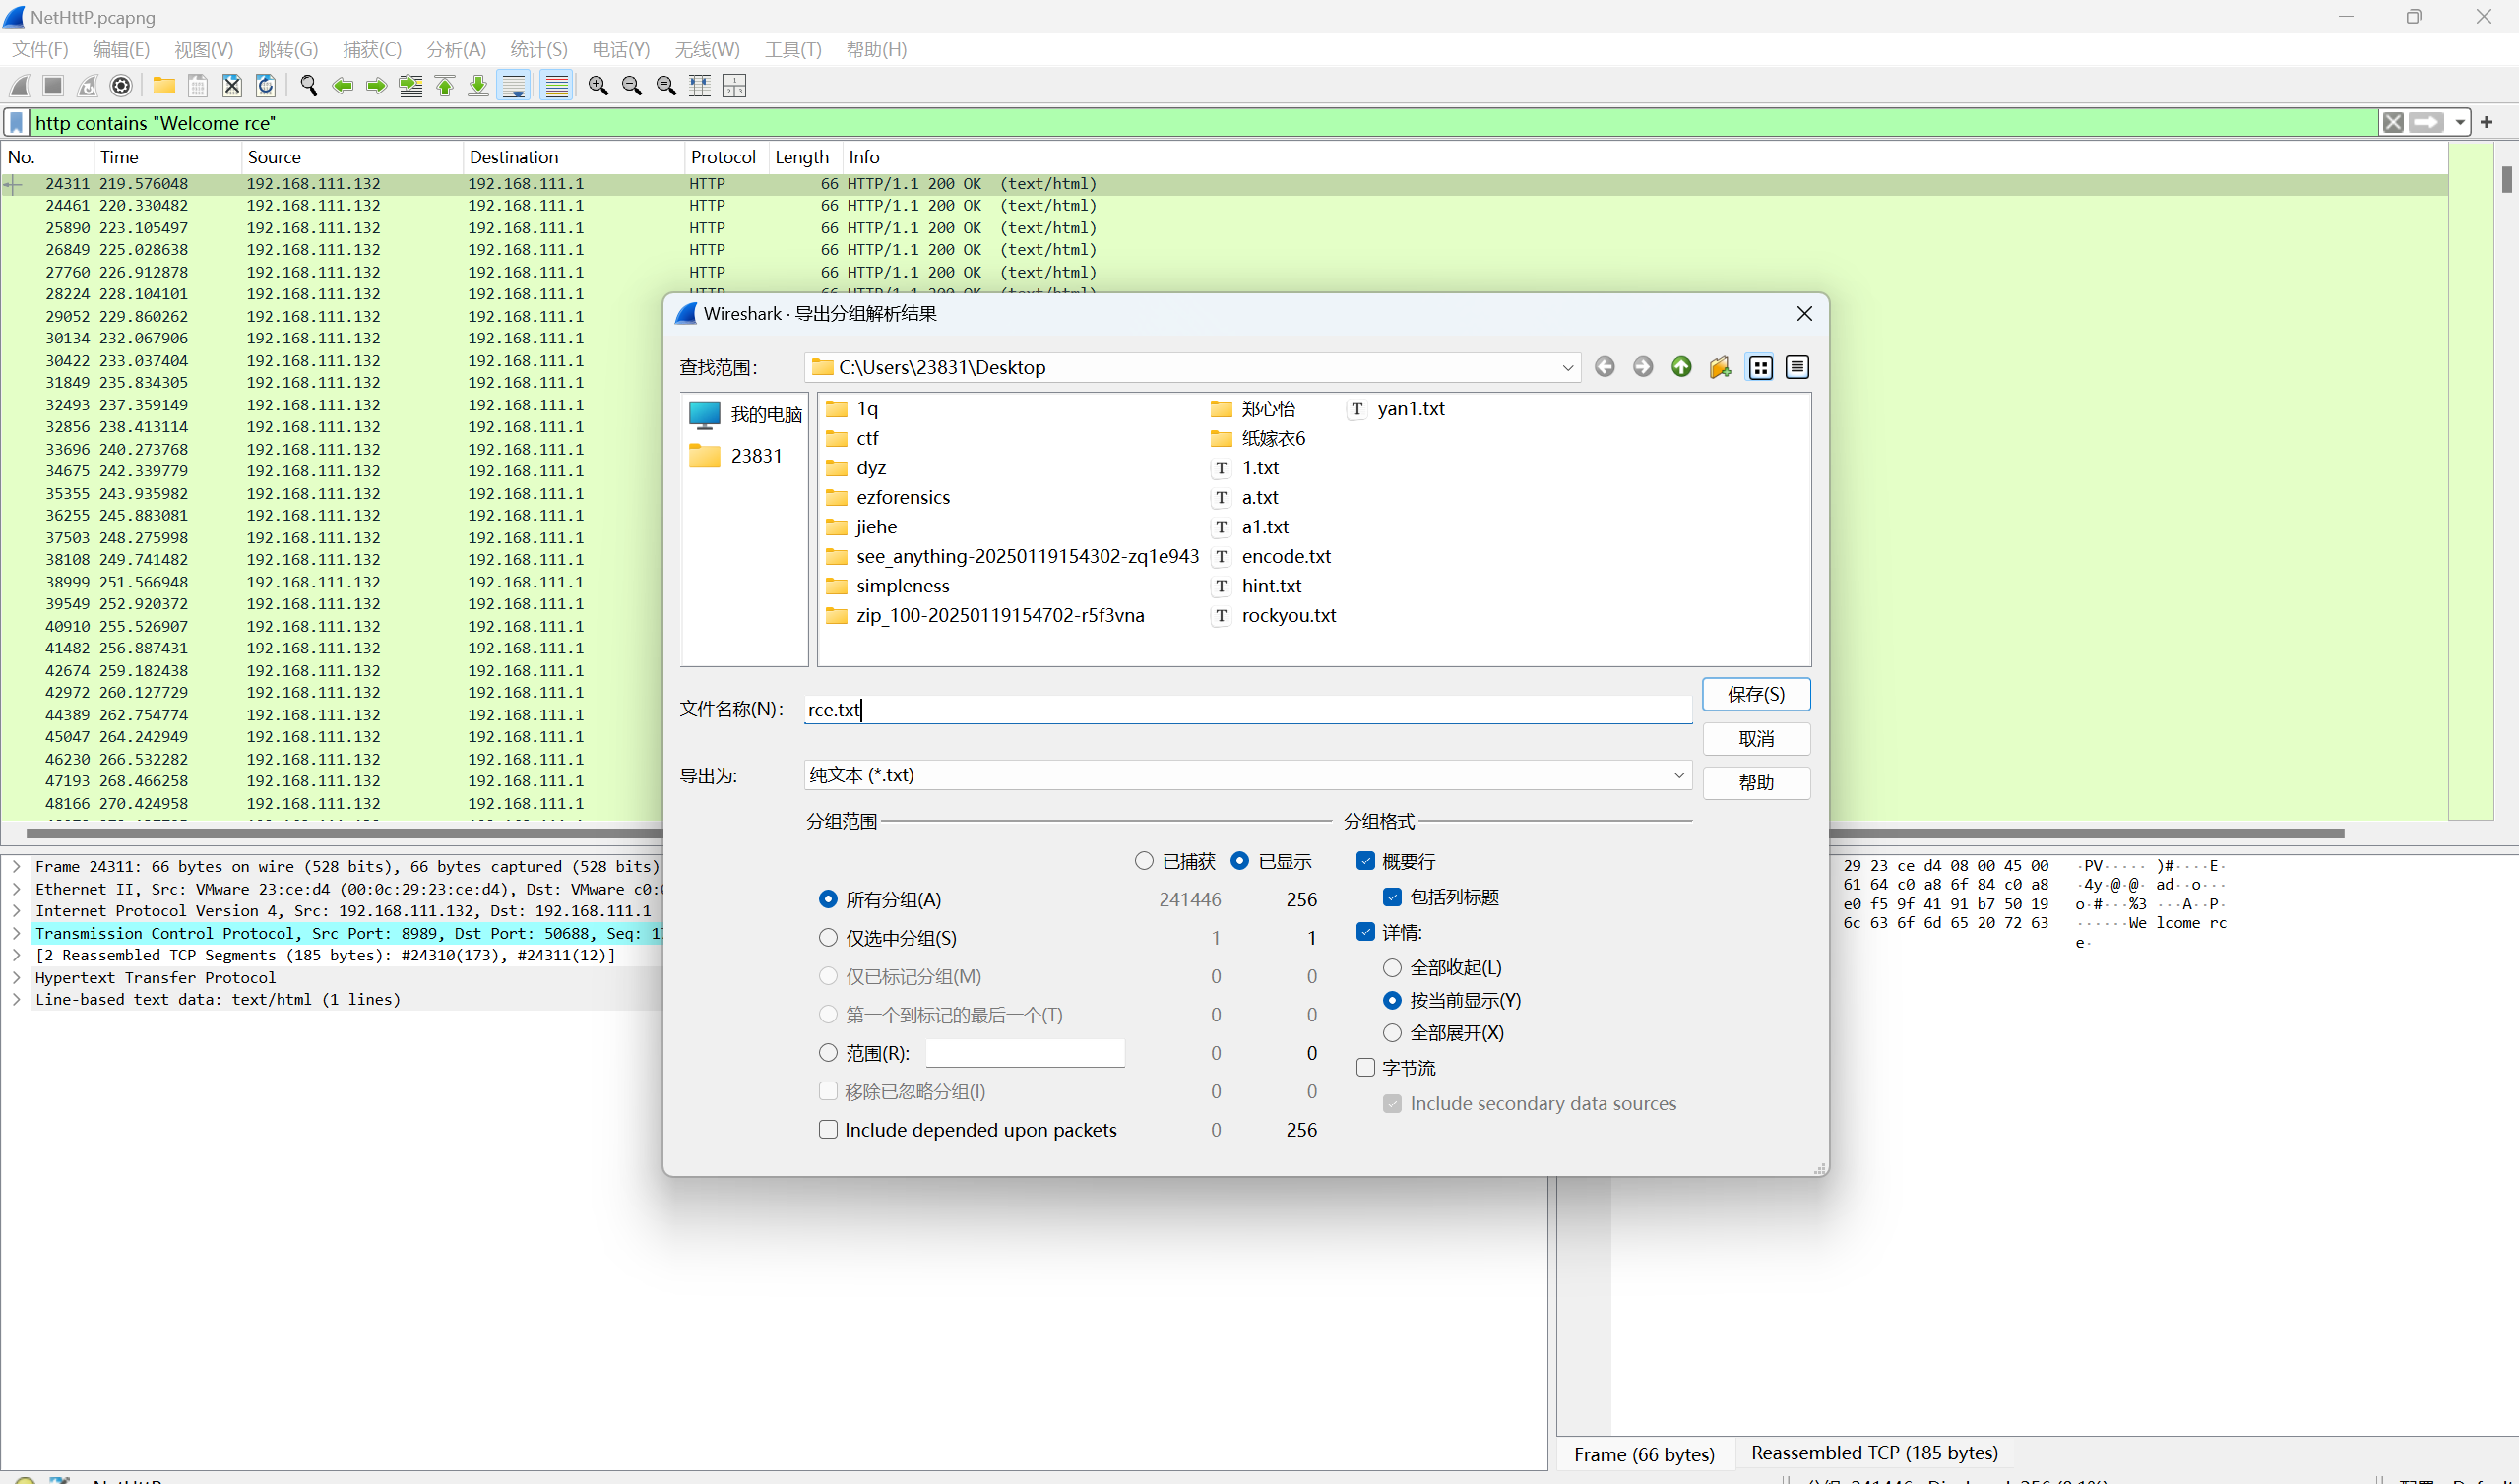Open the 文件(F) menu
Viewport: 2519px width, 1484px height.
point(40,49)
